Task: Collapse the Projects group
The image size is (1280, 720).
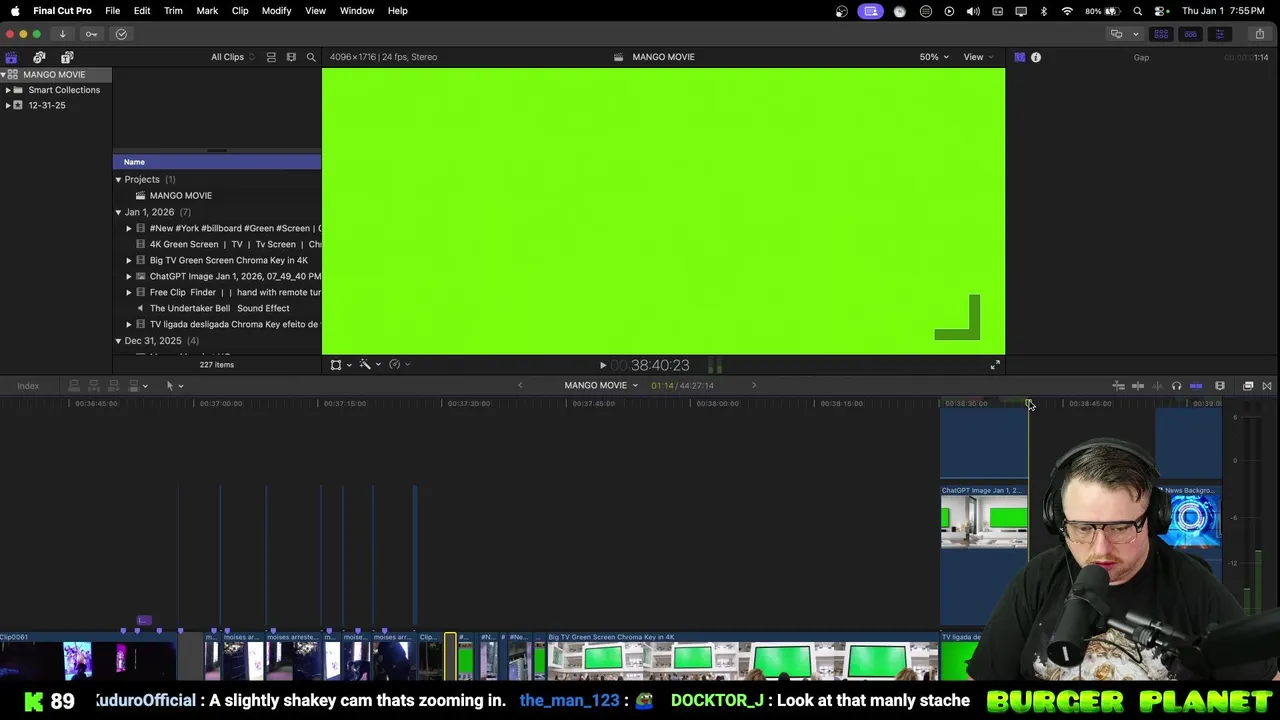Action: (118, 180)
